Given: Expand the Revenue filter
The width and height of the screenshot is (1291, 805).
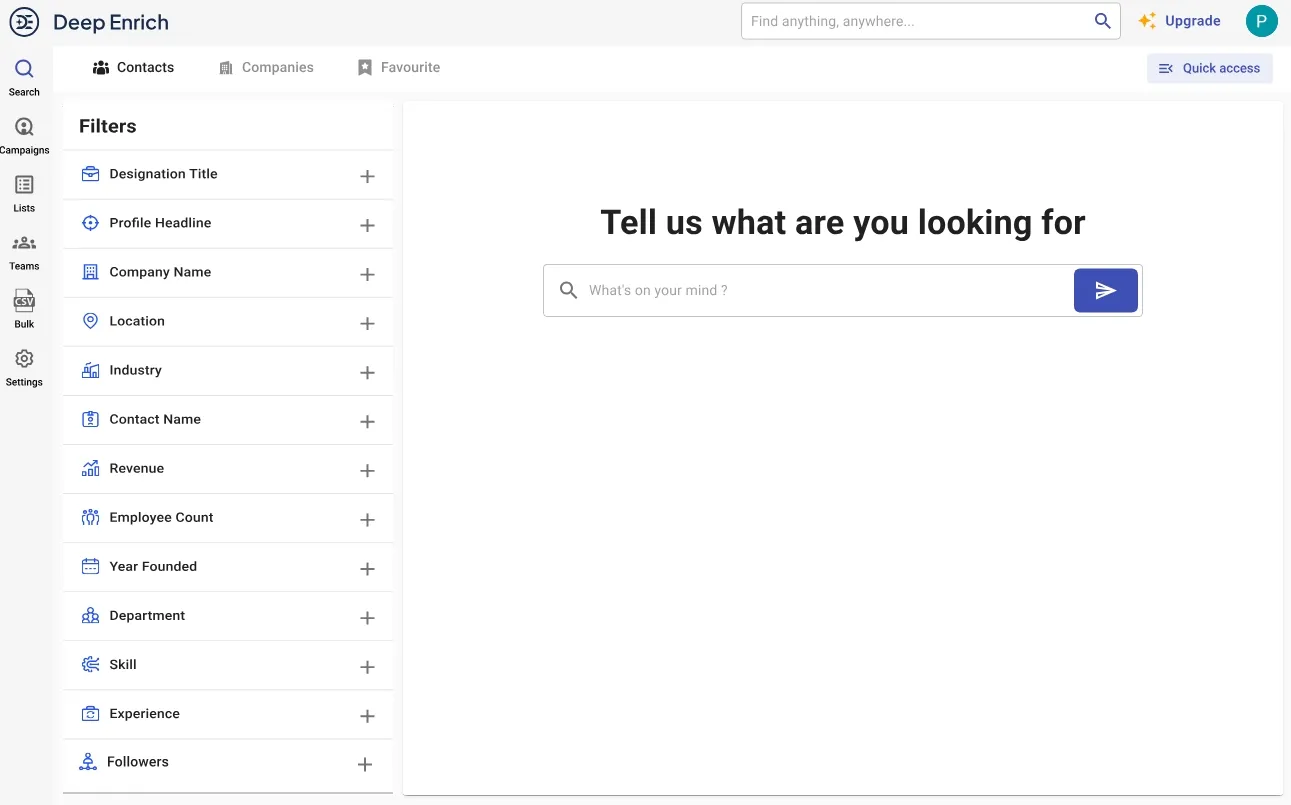Looking at the screenshot, I should coord(367,470).
